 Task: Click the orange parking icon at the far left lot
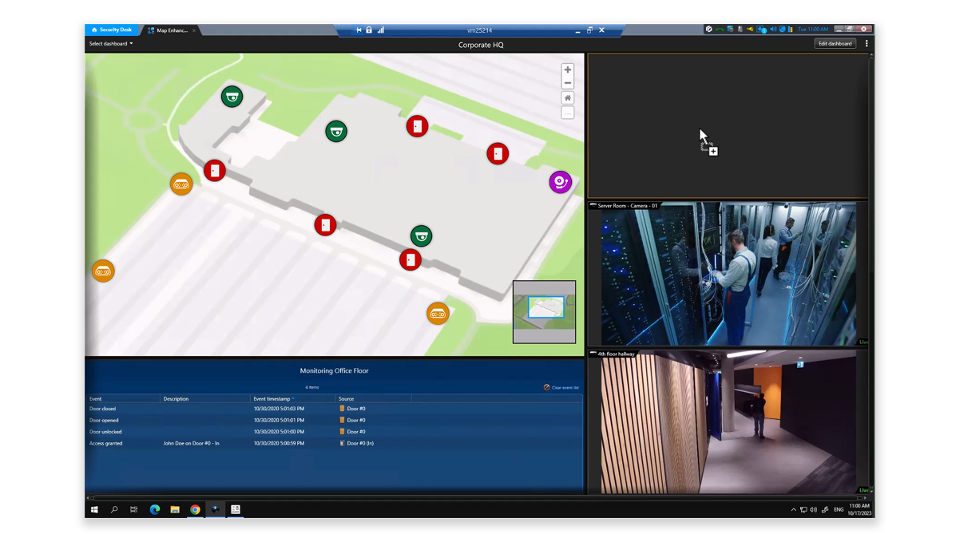(x=103, y=271)
